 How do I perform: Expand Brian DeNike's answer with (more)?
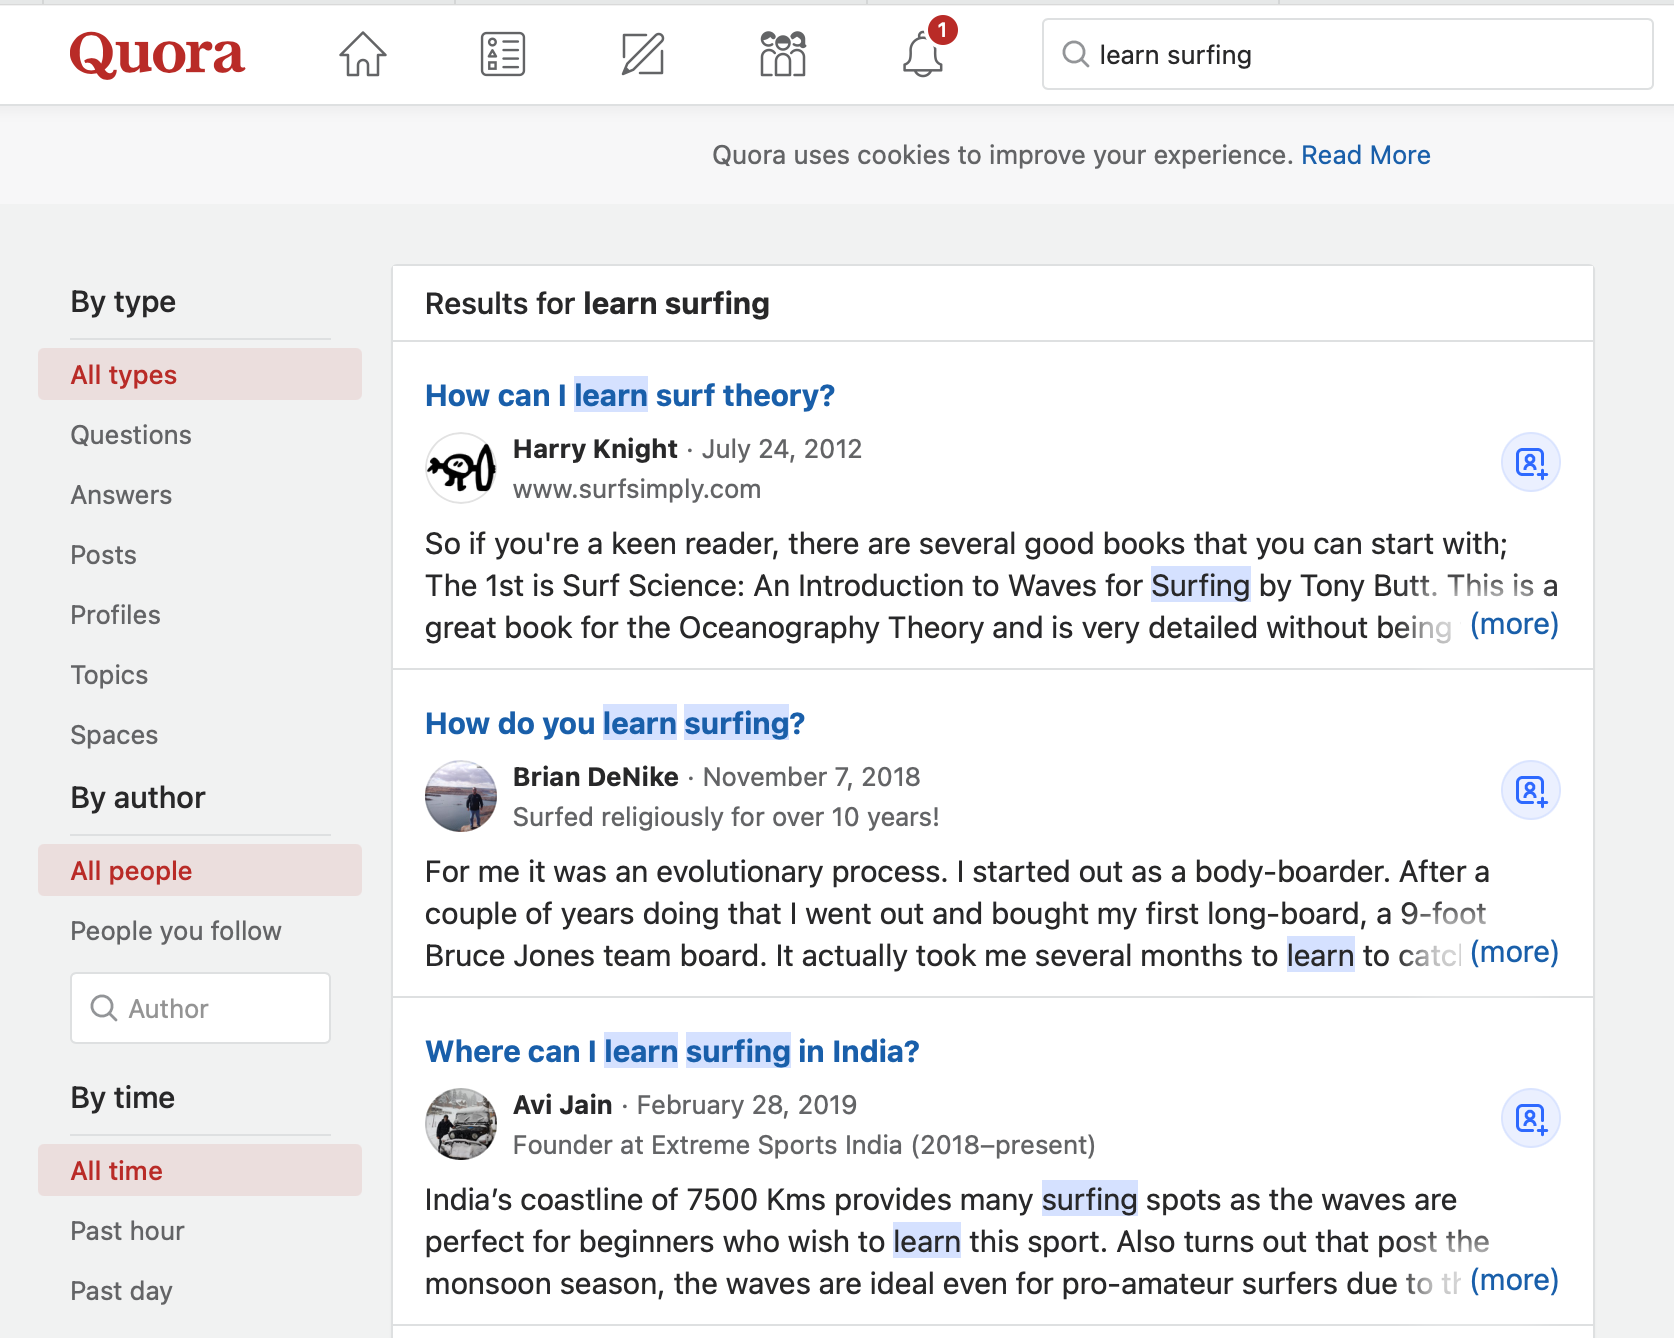pyautogui.click(x=1514, y=953)
